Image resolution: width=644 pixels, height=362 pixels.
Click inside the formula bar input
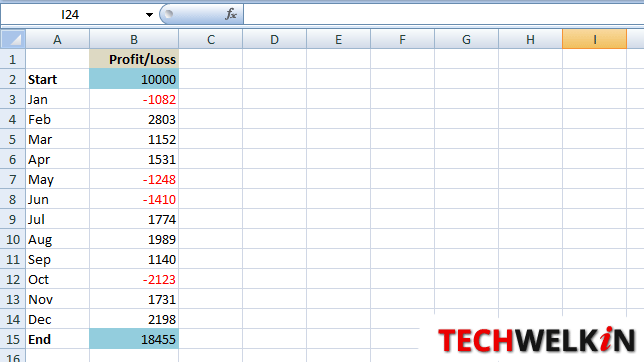tap(444, 14)
